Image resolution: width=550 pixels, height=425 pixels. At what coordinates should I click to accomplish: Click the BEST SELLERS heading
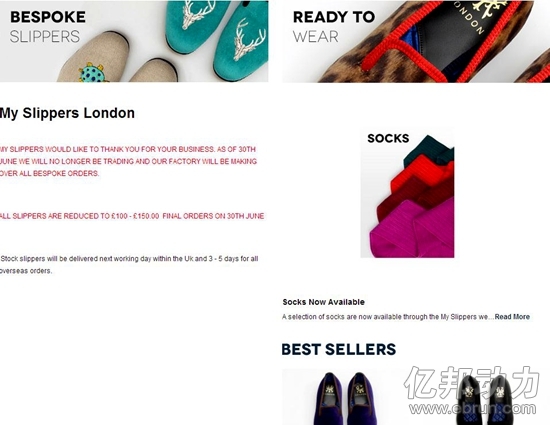pyautogui.click(x=338, y=350)
